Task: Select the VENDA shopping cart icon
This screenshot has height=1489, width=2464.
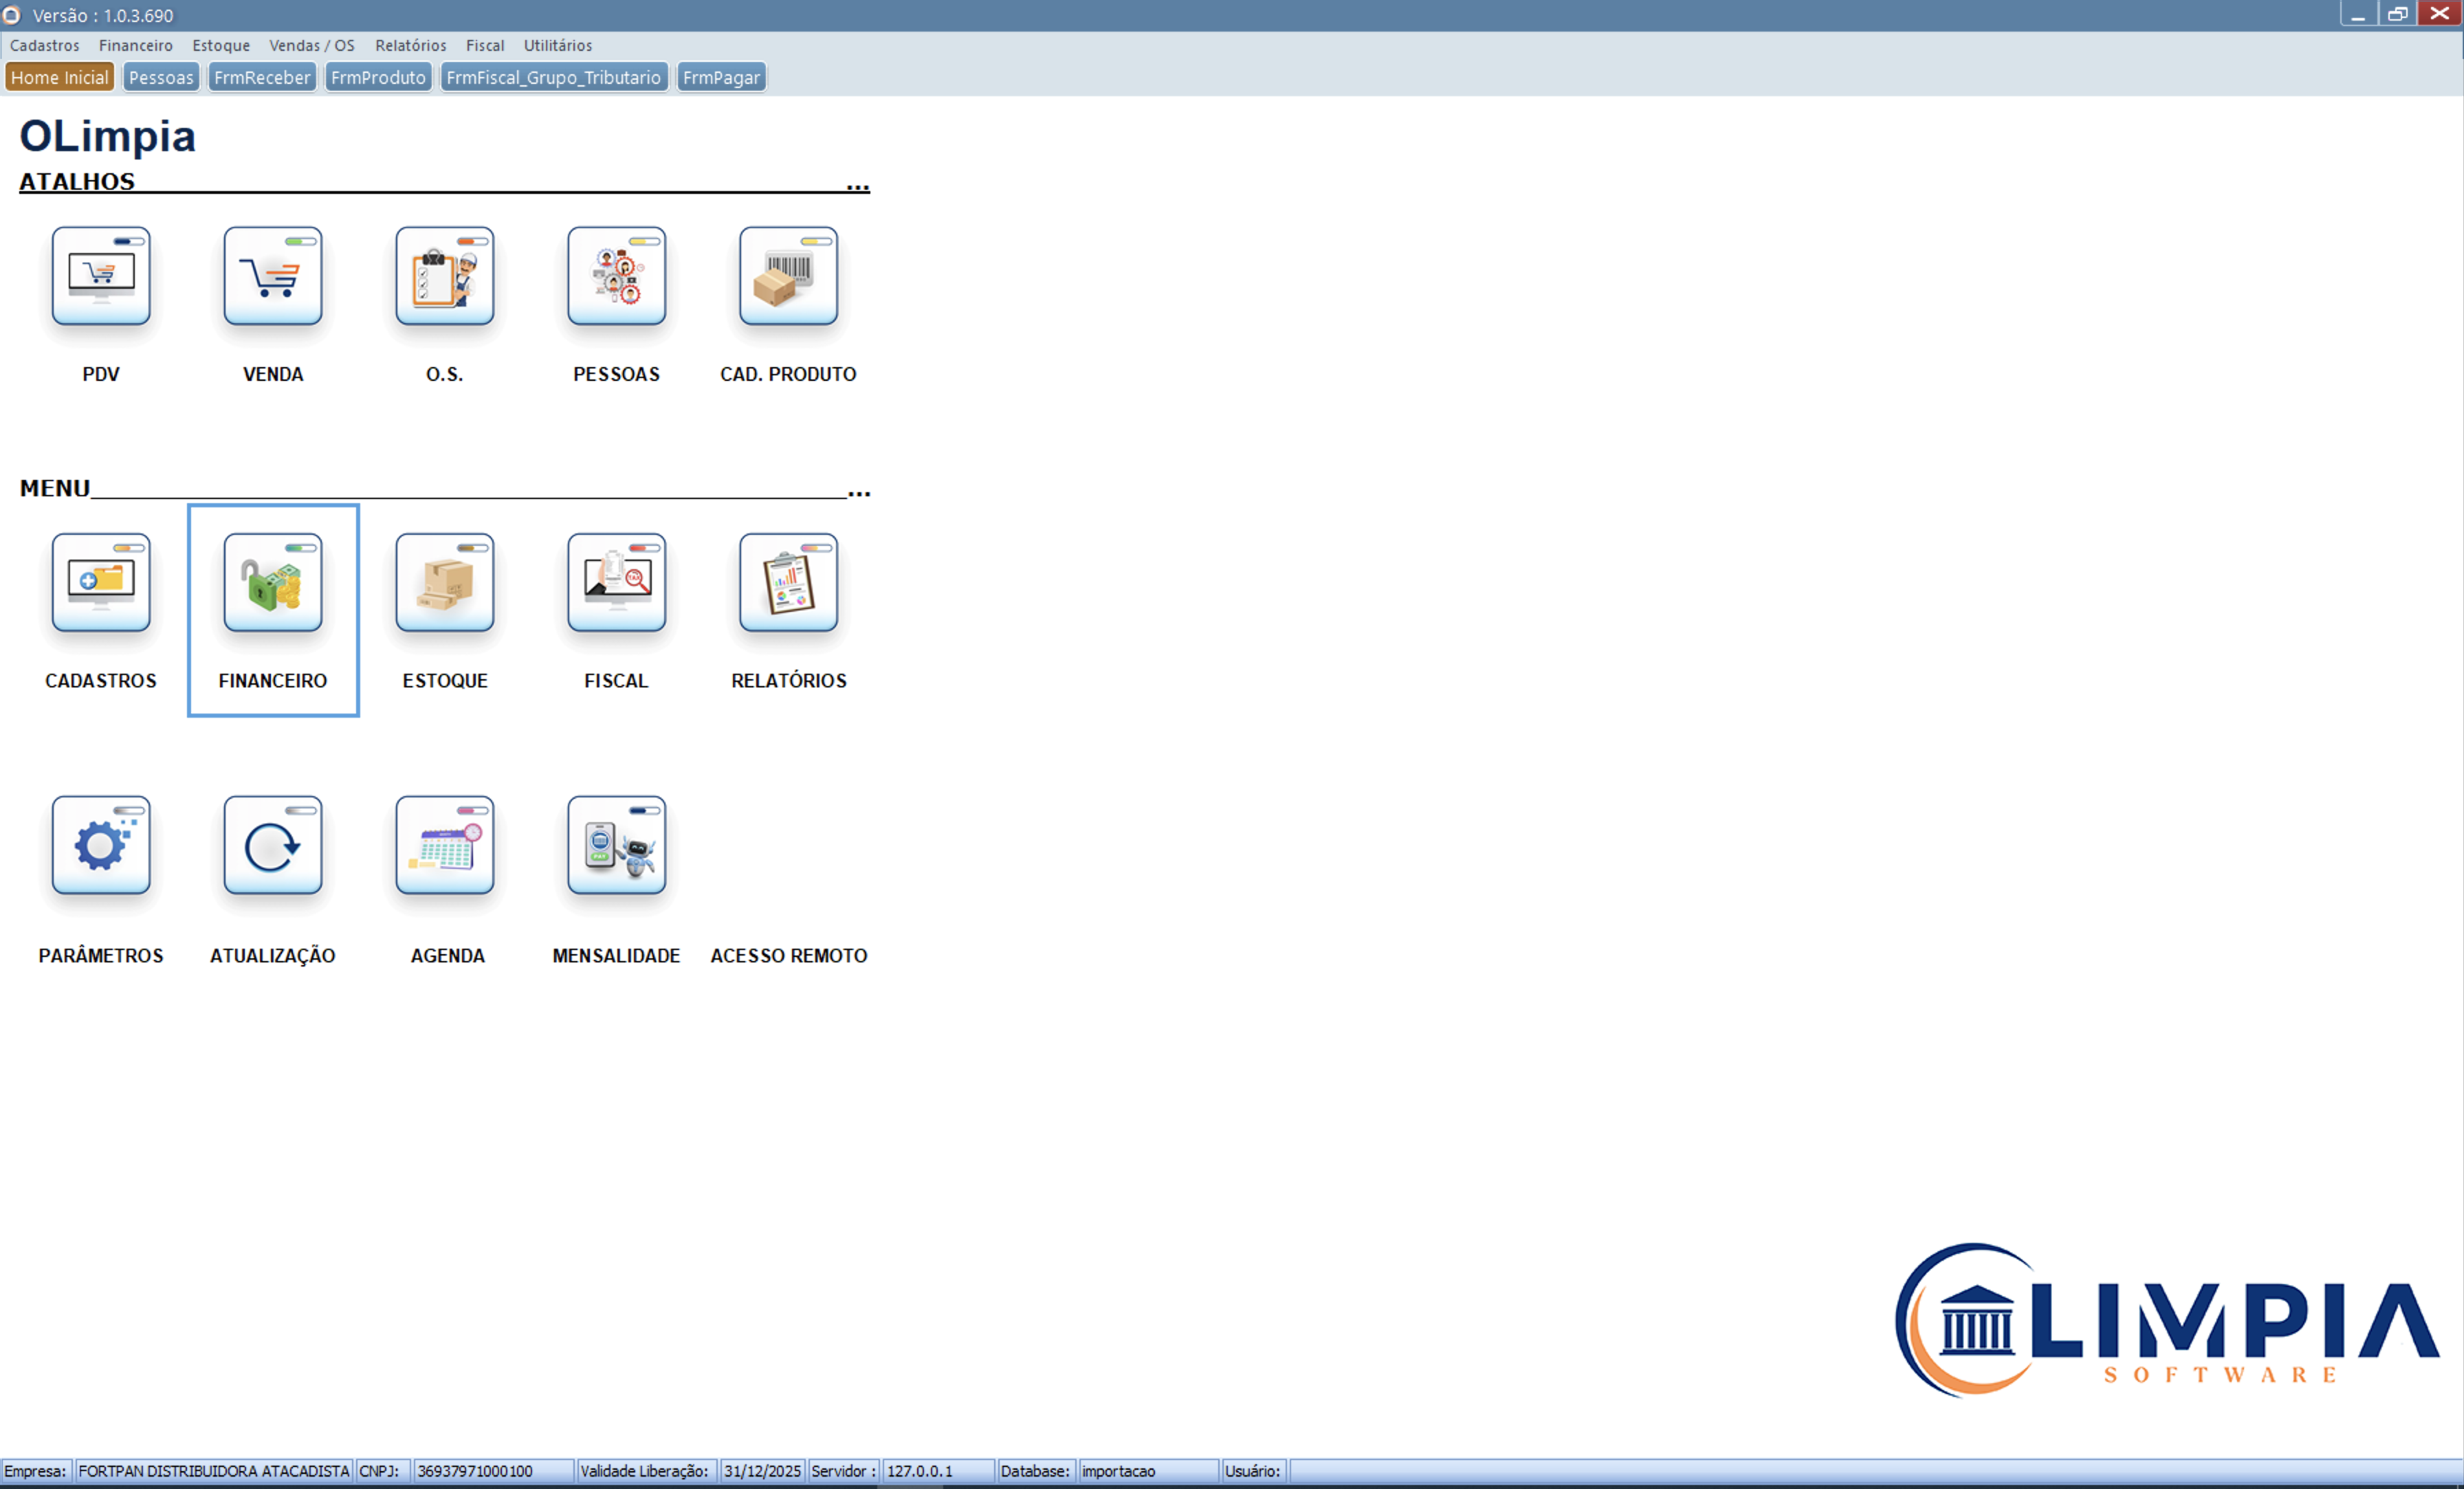Action: coord(272,277)
